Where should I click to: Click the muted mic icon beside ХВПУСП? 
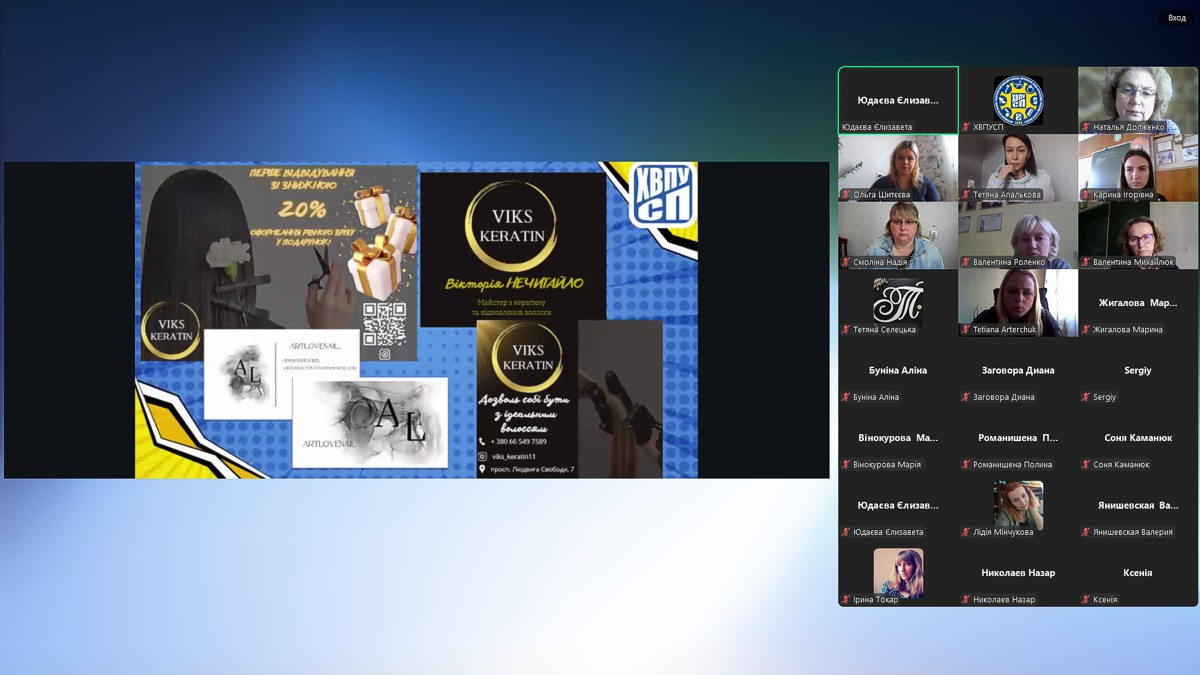[x=966, y=127]
